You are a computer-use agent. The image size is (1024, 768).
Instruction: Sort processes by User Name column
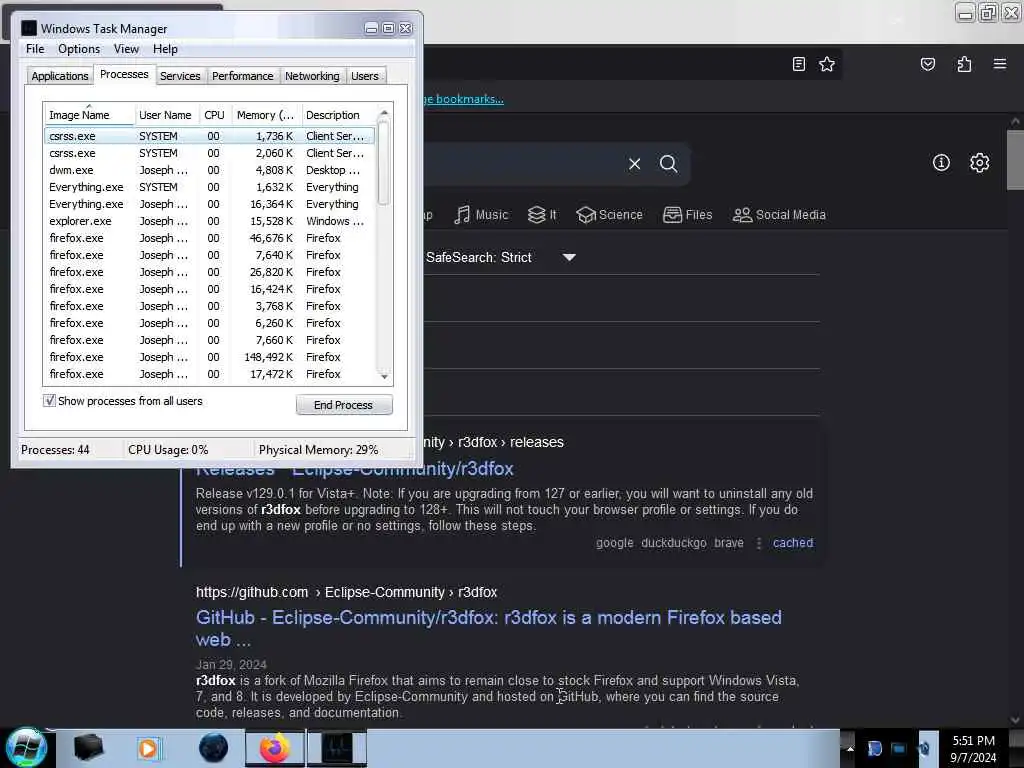(x=166, y=115)
